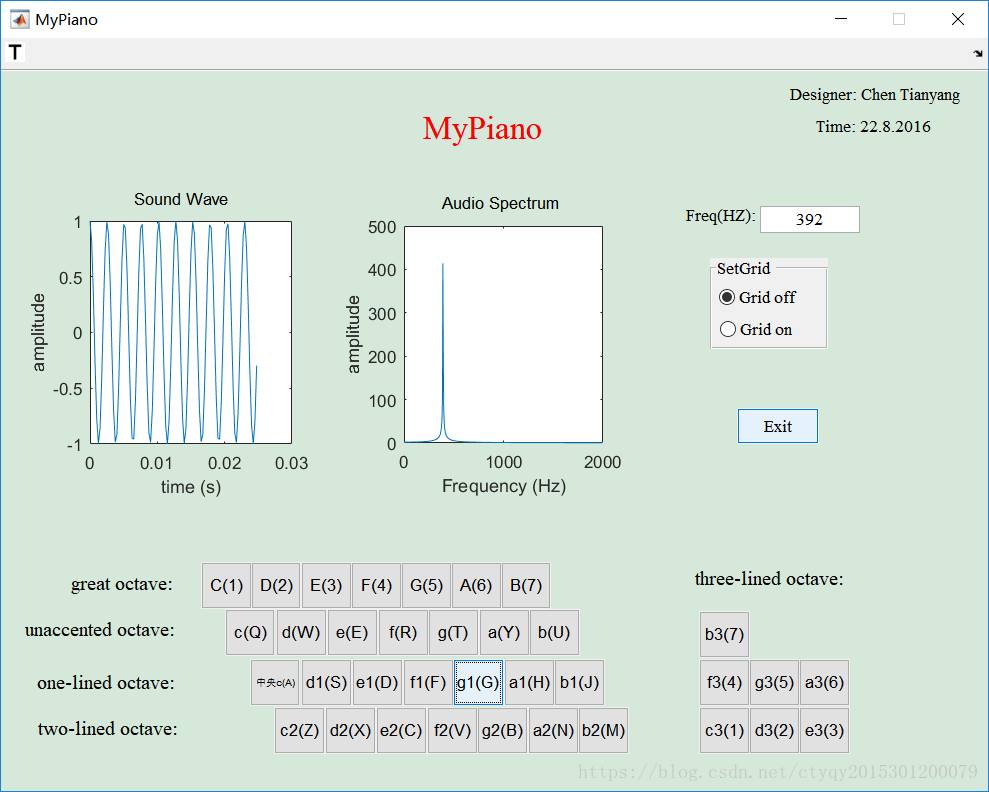This screenshot has width=989, height=792.
Task: Click the Freq(HZ) input field
Action: [x=809, y=219]
